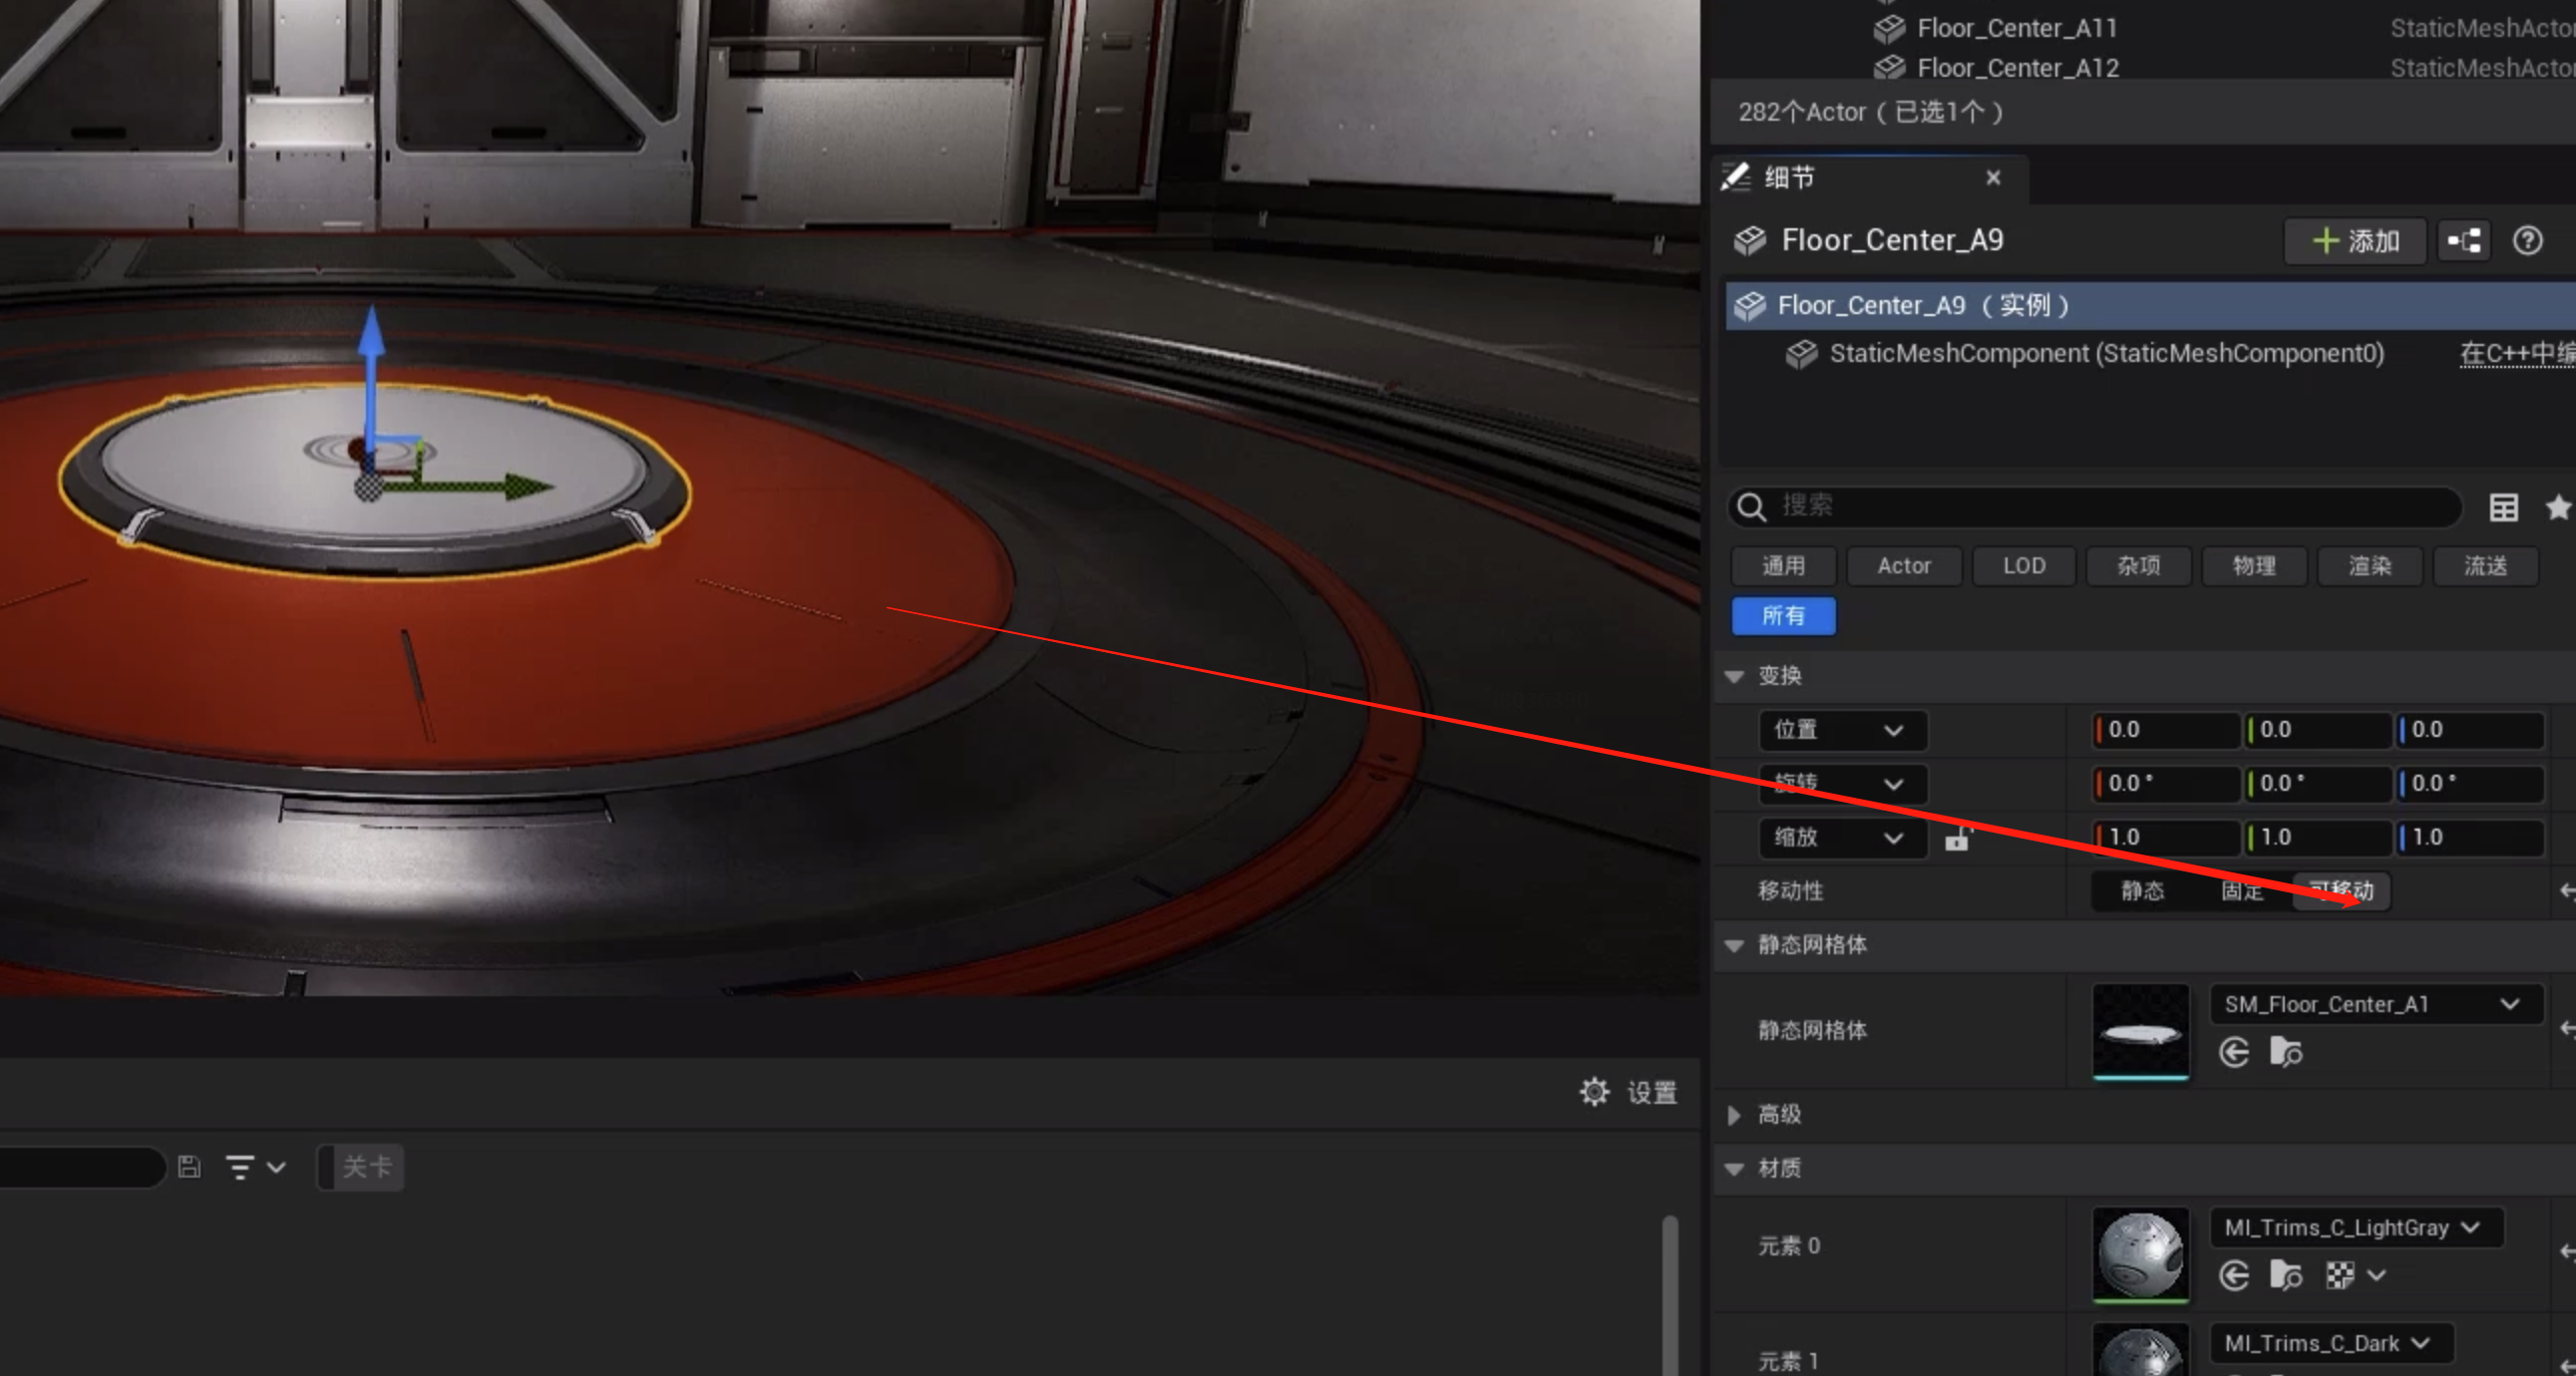Show only favorites with star icon
The height and width of the screenshot is (1376, 2576).
pos(2558,507)
